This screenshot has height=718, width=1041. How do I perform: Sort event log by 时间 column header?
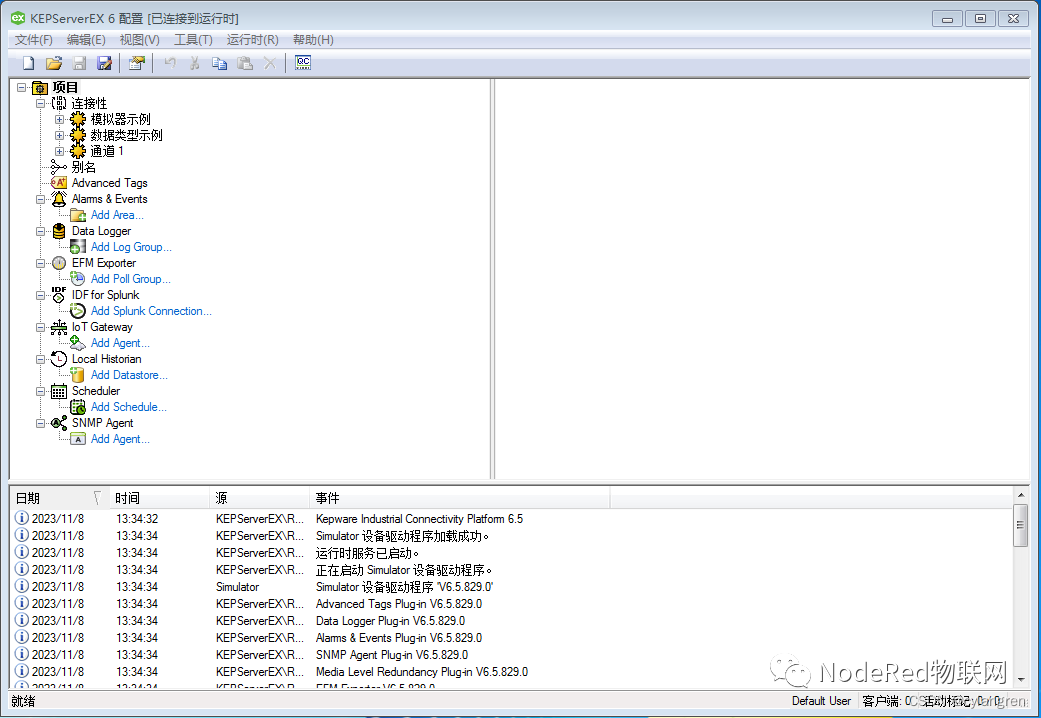click(159, 498)
